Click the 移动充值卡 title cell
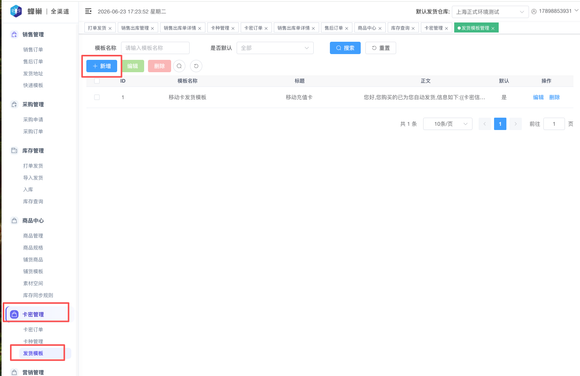The height and width of the screenshot is (376, 580). click(x=299, y=97)
